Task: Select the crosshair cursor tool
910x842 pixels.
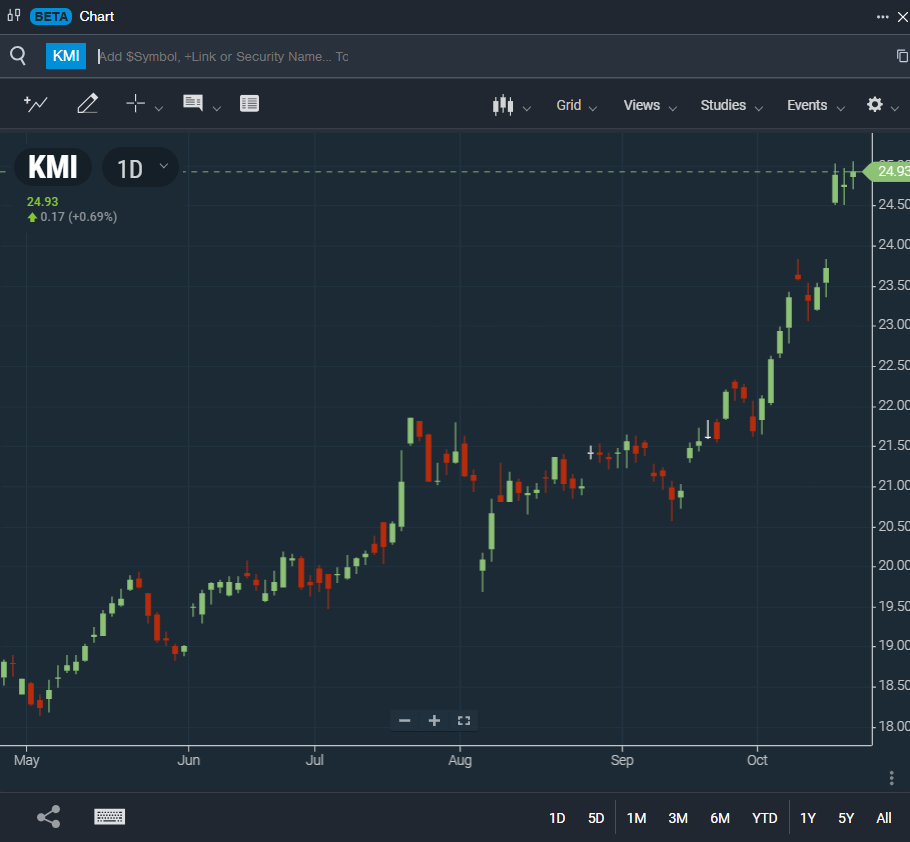Action: 135,103
